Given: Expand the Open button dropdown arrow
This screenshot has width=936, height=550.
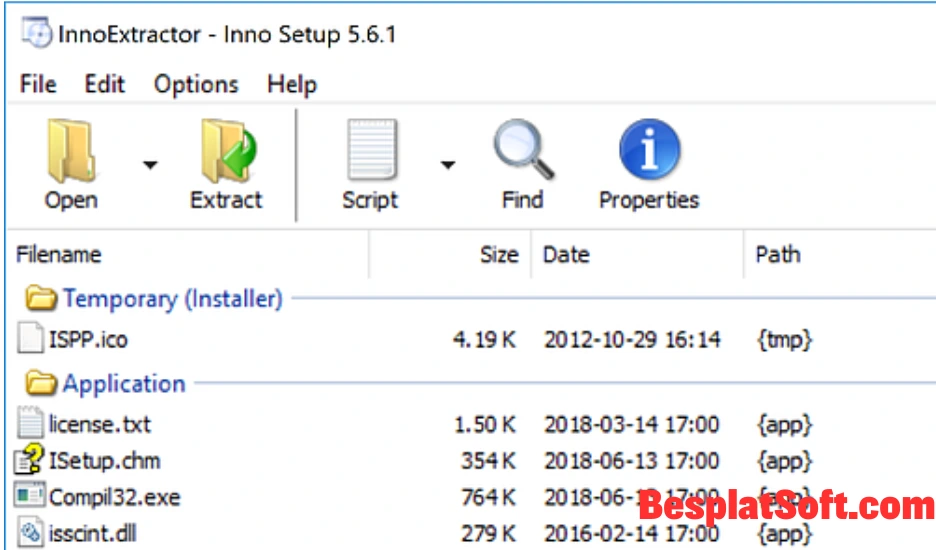Looking at the screenshot, I should [150, 165].
